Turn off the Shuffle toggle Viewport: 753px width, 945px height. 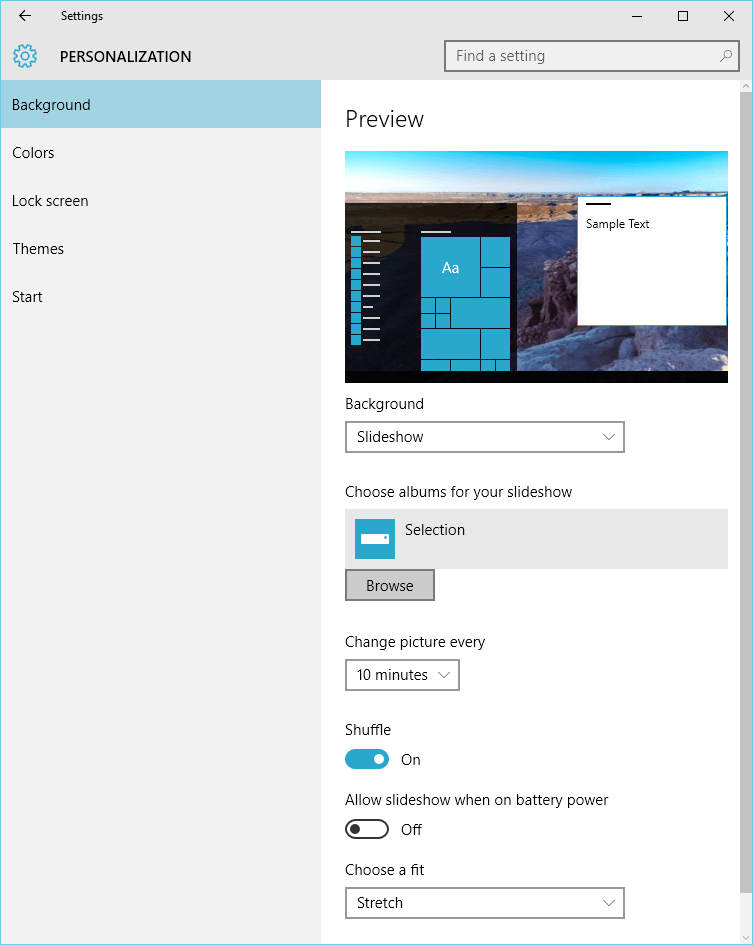click(x=367, y=760)
